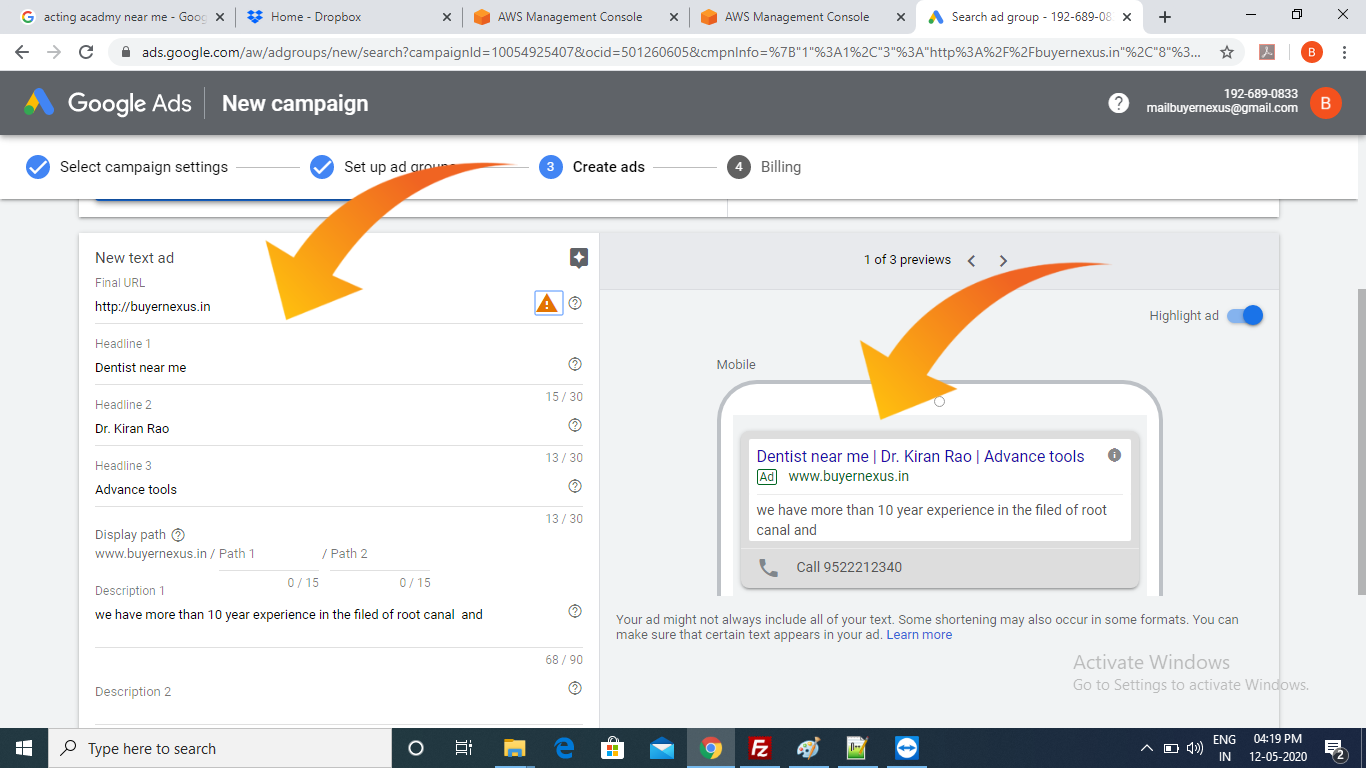Click the ENG IN language indicator
The image size is (1366, 768).
(x=1224, y=748)
